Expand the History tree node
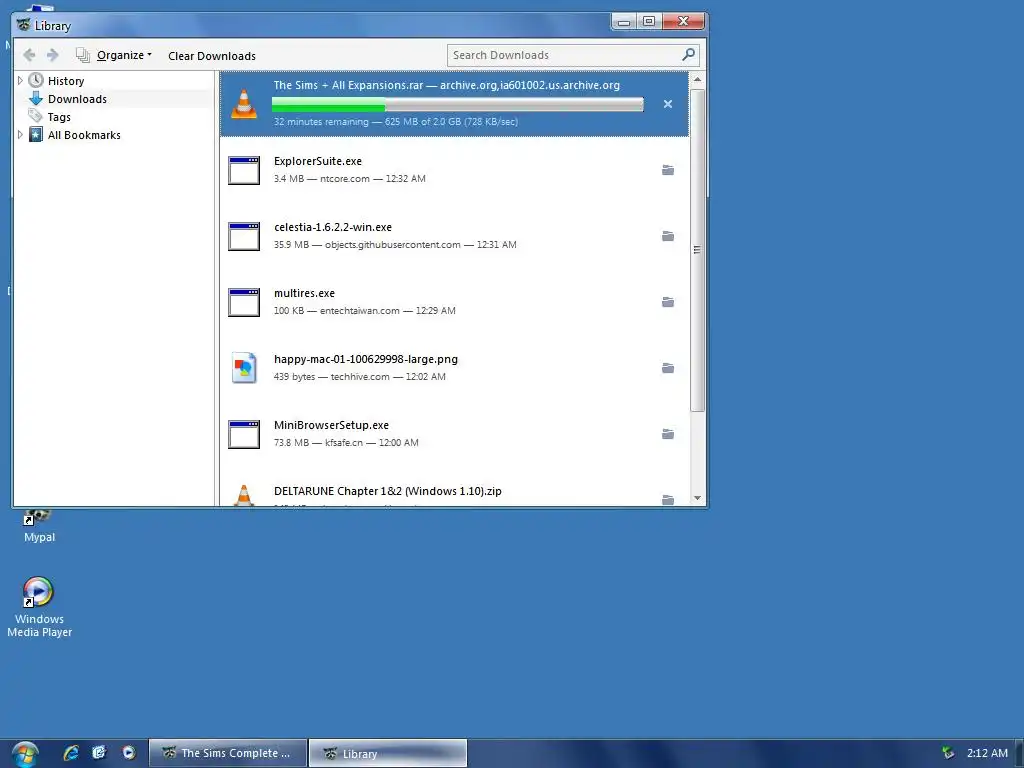1024x768 pixels. point(20,80)
